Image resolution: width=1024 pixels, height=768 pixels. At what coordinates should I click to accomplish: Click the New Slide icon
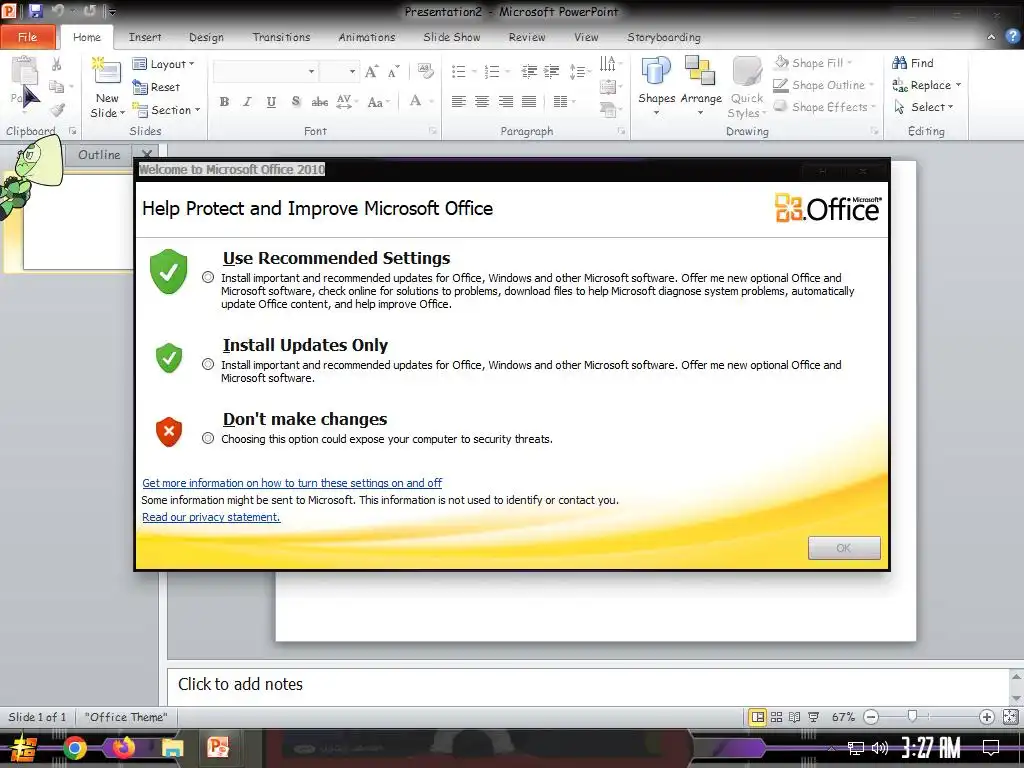pyautogui.click(x=107, y=71)
